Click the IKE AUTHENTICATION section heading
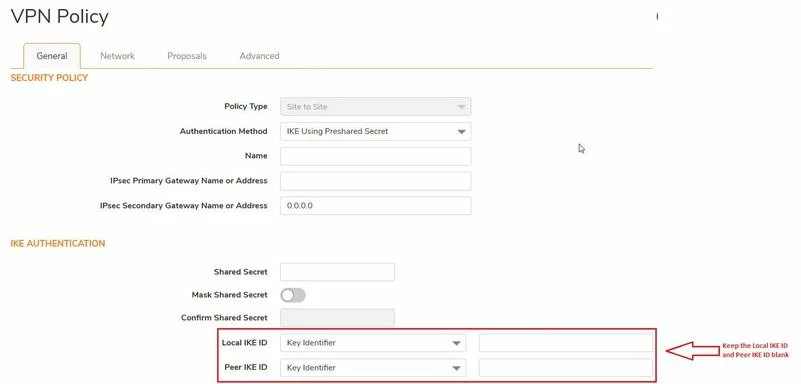Screen dimensions: 801x384 [x=58, y=244]
